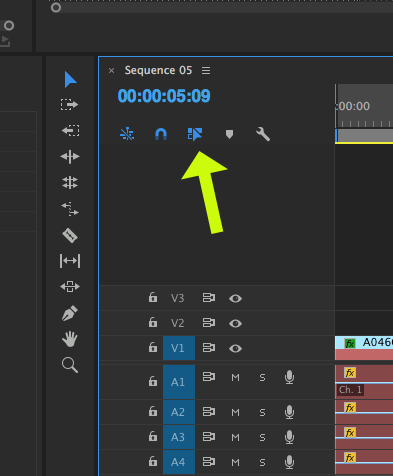The image size is (393, 476).
Task: Select the Hand tool
Action: pyautogui.click(x=70, y=339)
